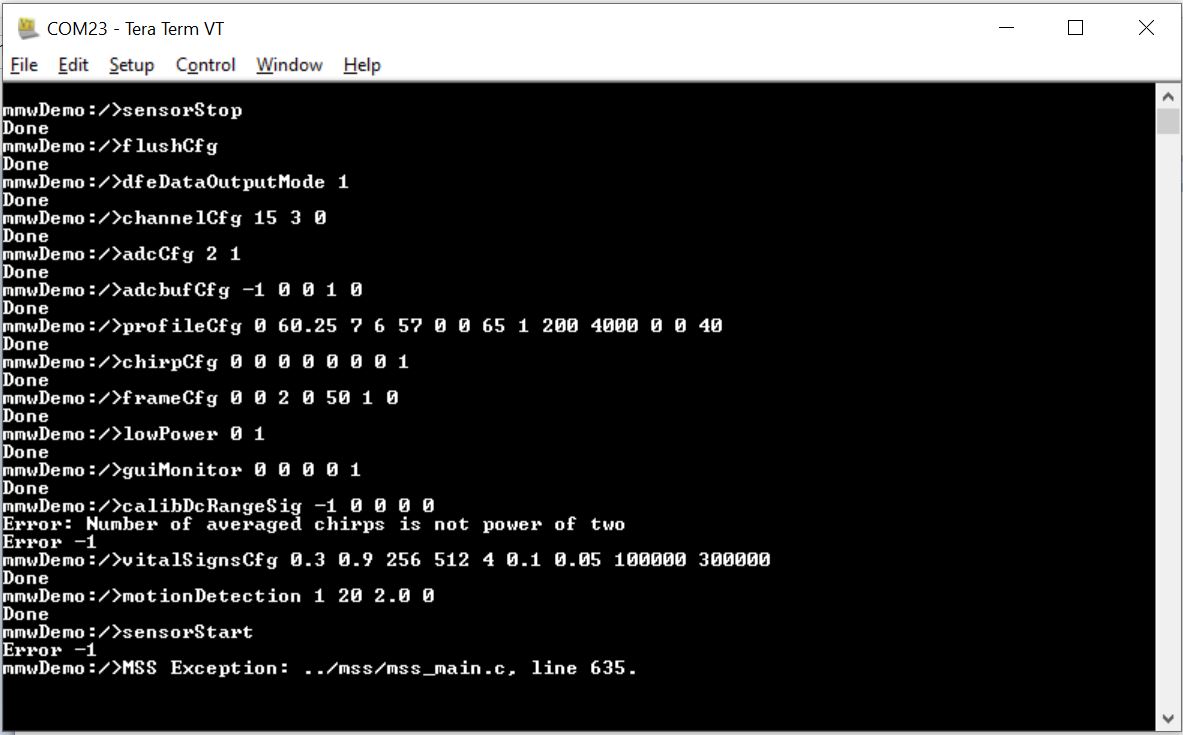The width and height of the screenshot is (1183, 735).
Task: Click the adcbufCfg -1 0 0 1 0 line
Action: coord(183,291)
